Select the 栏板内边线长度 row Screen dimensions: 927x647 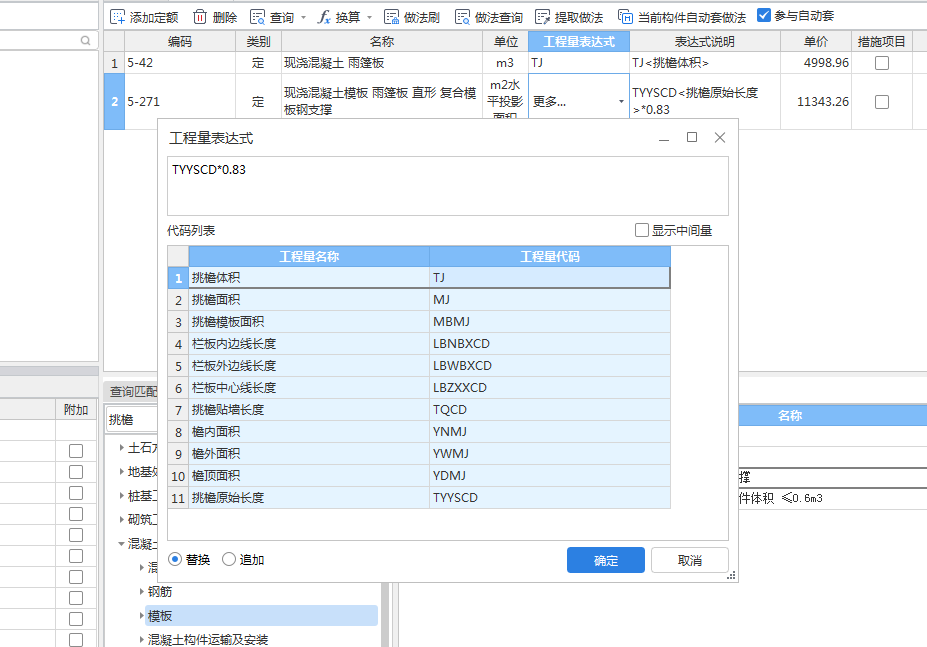tap(419, 344)
